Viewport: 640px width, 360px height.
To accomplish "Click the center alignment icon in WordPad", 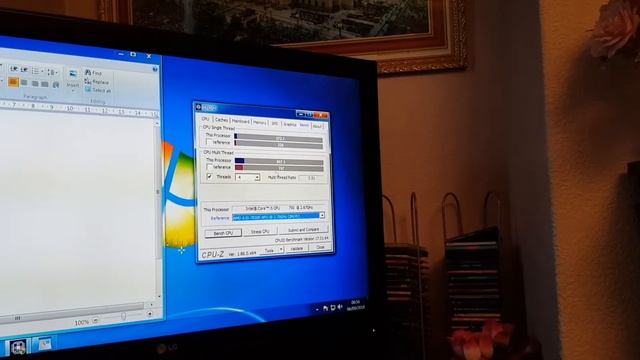I will pyautogui.click(x=24, y=83).
